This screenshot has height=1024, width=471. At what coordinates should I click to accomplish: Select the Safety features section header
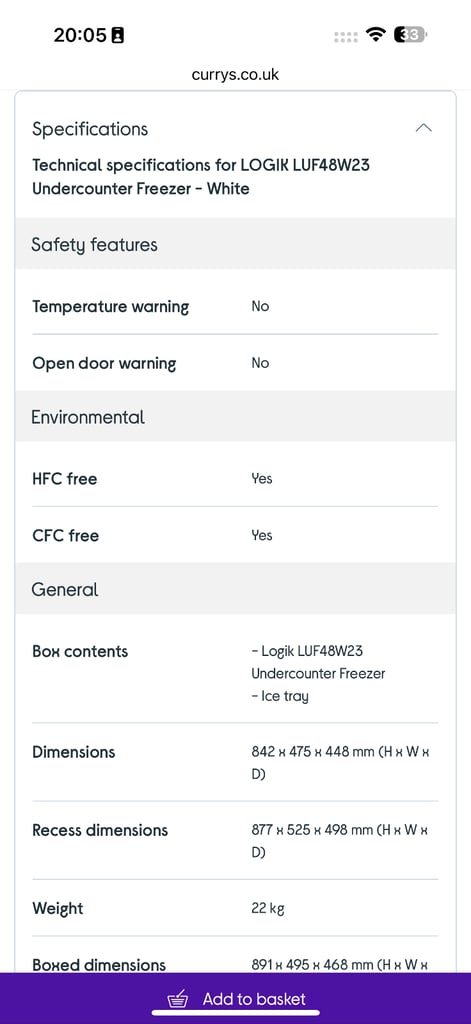pyautogui.click(x=235, y=244)
